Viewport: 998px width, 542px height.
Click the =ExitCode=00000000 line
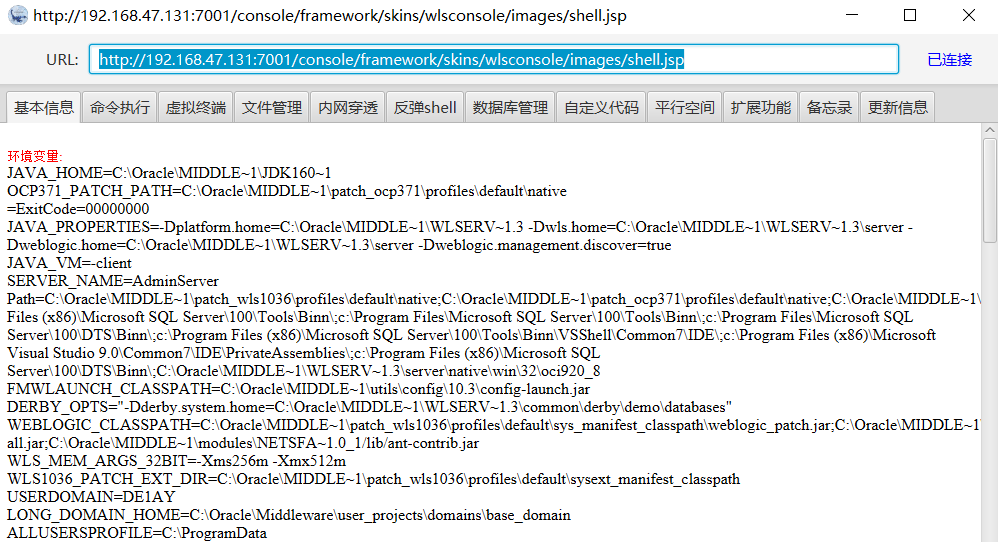pos(78,209)
